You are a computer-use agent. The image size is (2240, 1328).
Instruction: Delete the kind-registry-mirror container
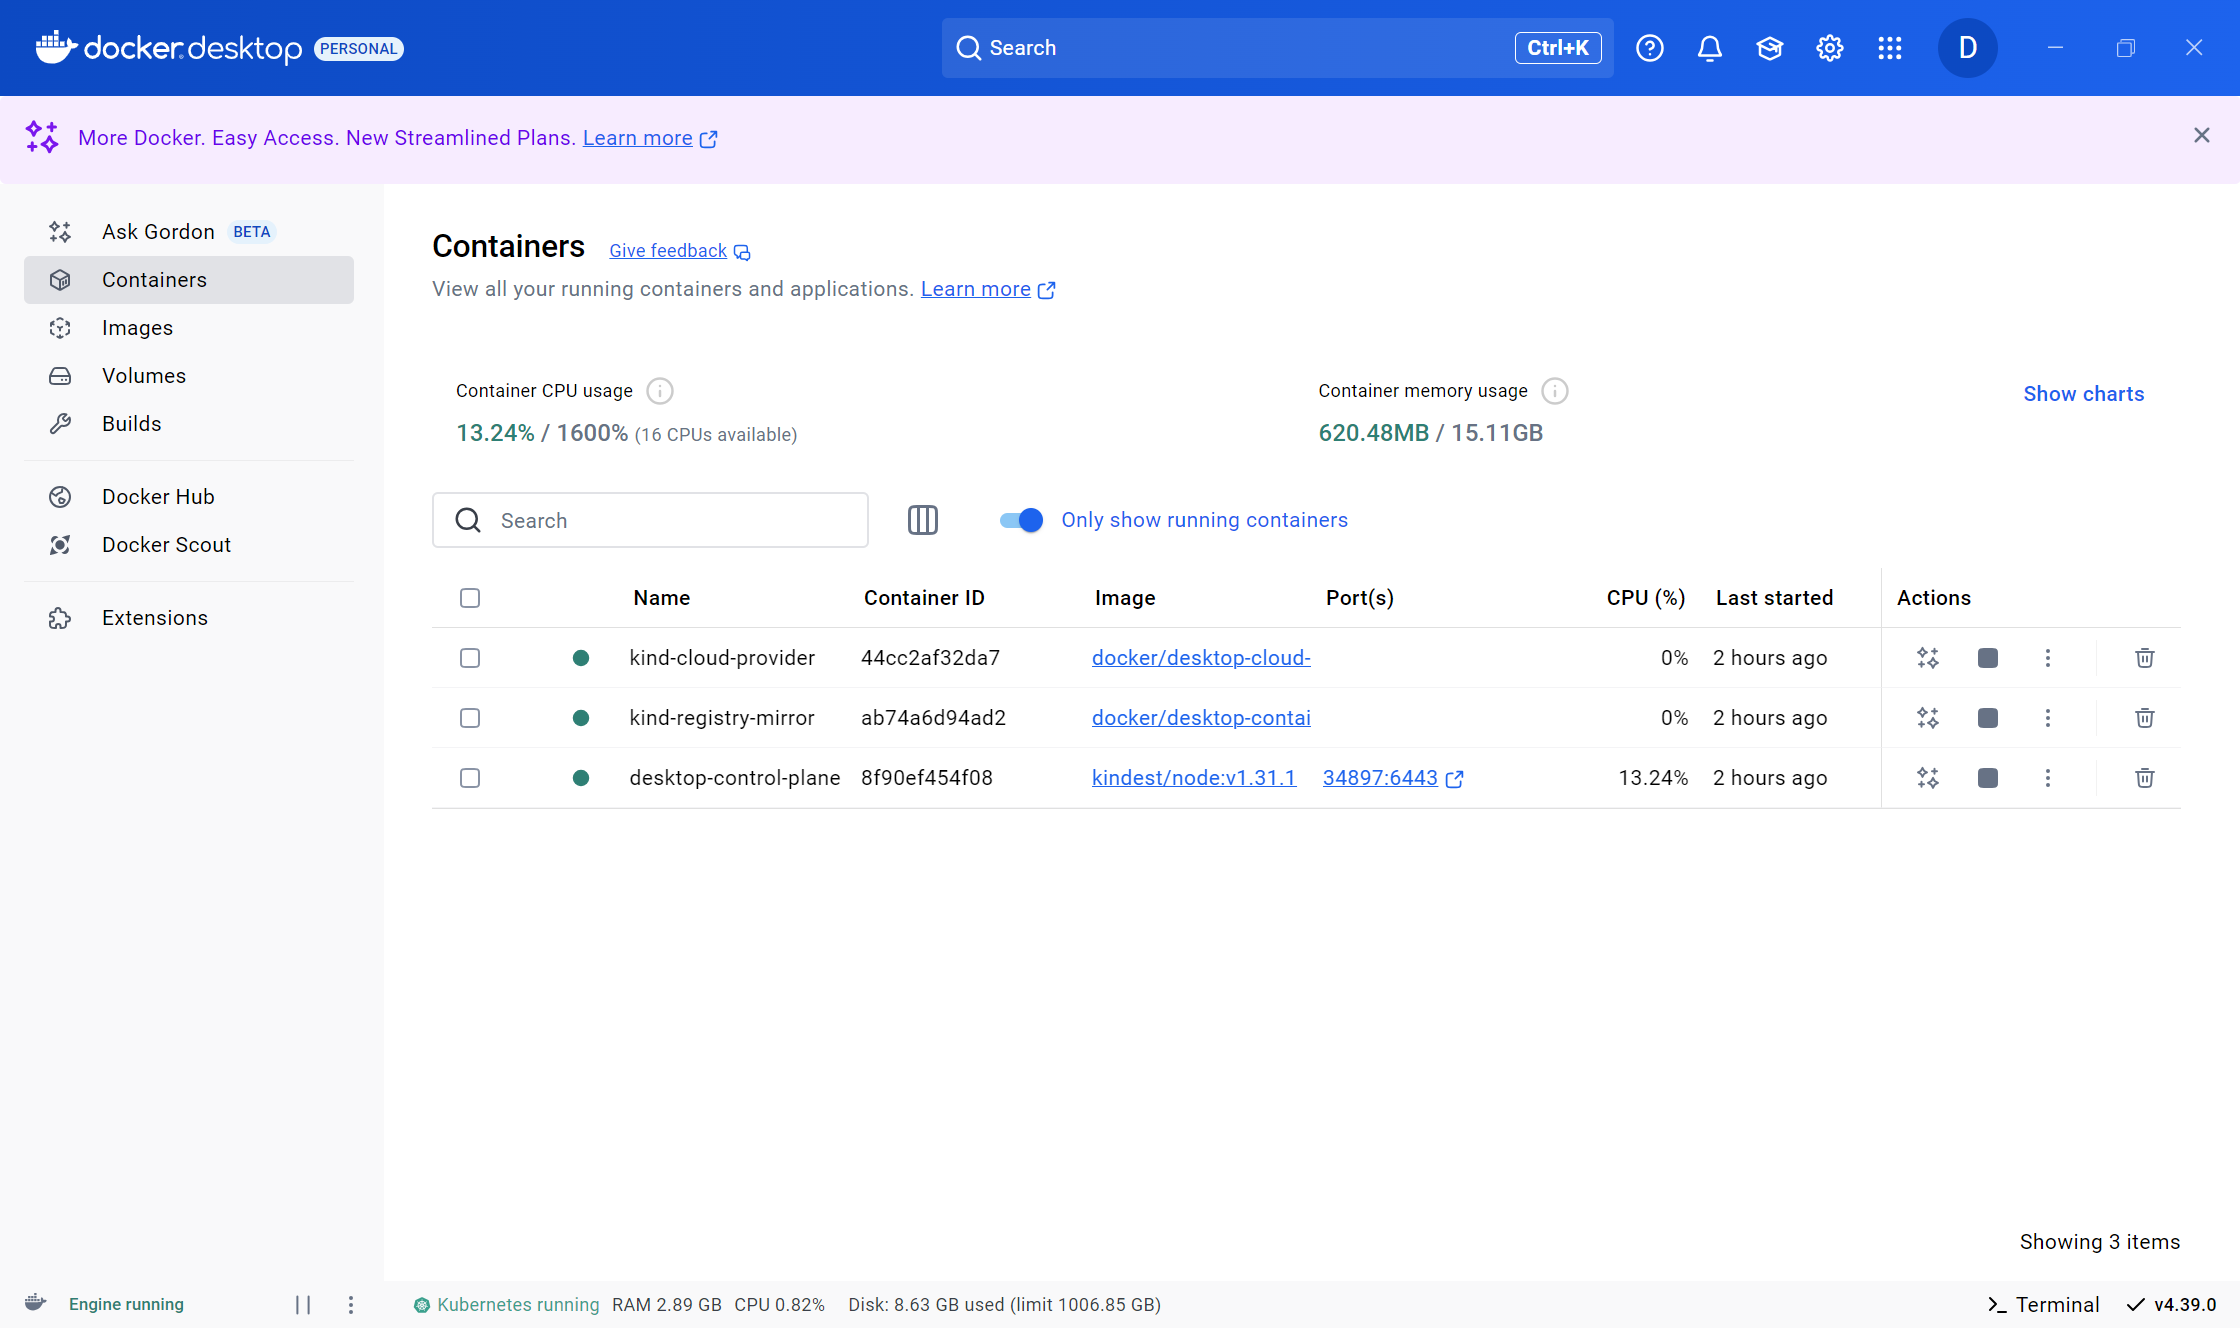pos(2145,718)
